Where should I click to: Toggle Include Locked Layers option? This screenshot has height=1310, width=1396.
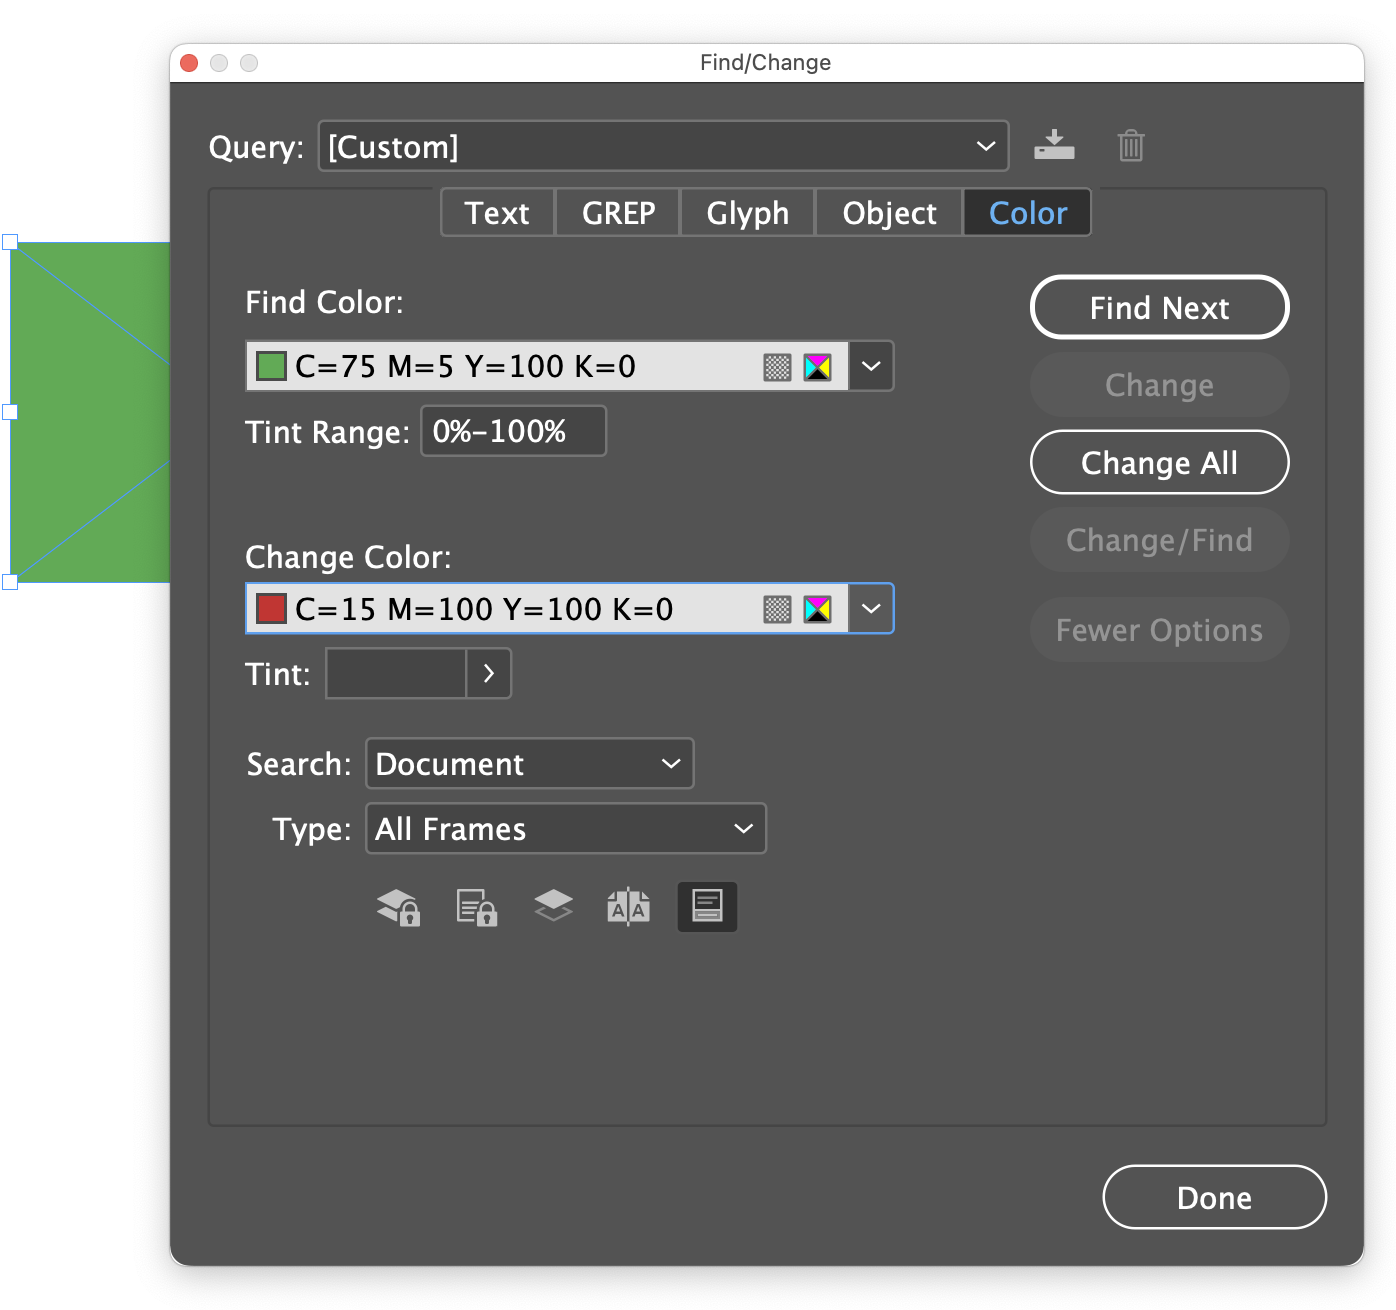tap(398, 907)
